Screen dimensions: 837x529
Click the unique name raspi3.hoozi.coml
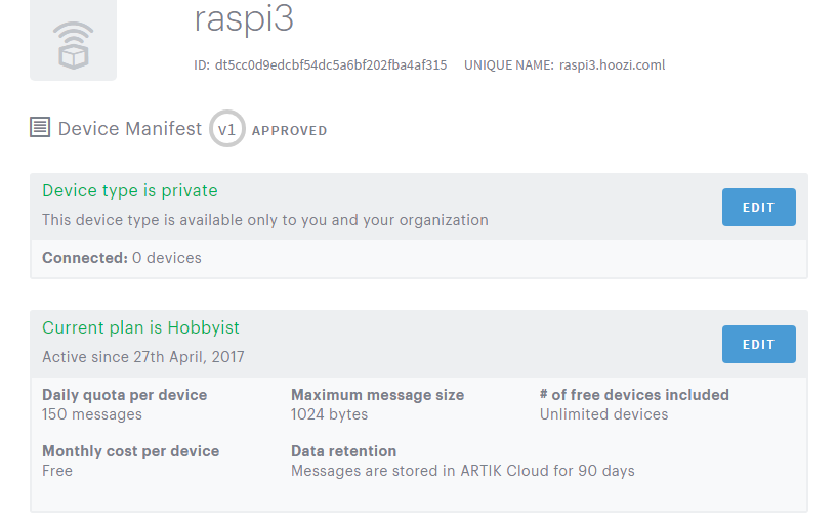pos(612,66)
